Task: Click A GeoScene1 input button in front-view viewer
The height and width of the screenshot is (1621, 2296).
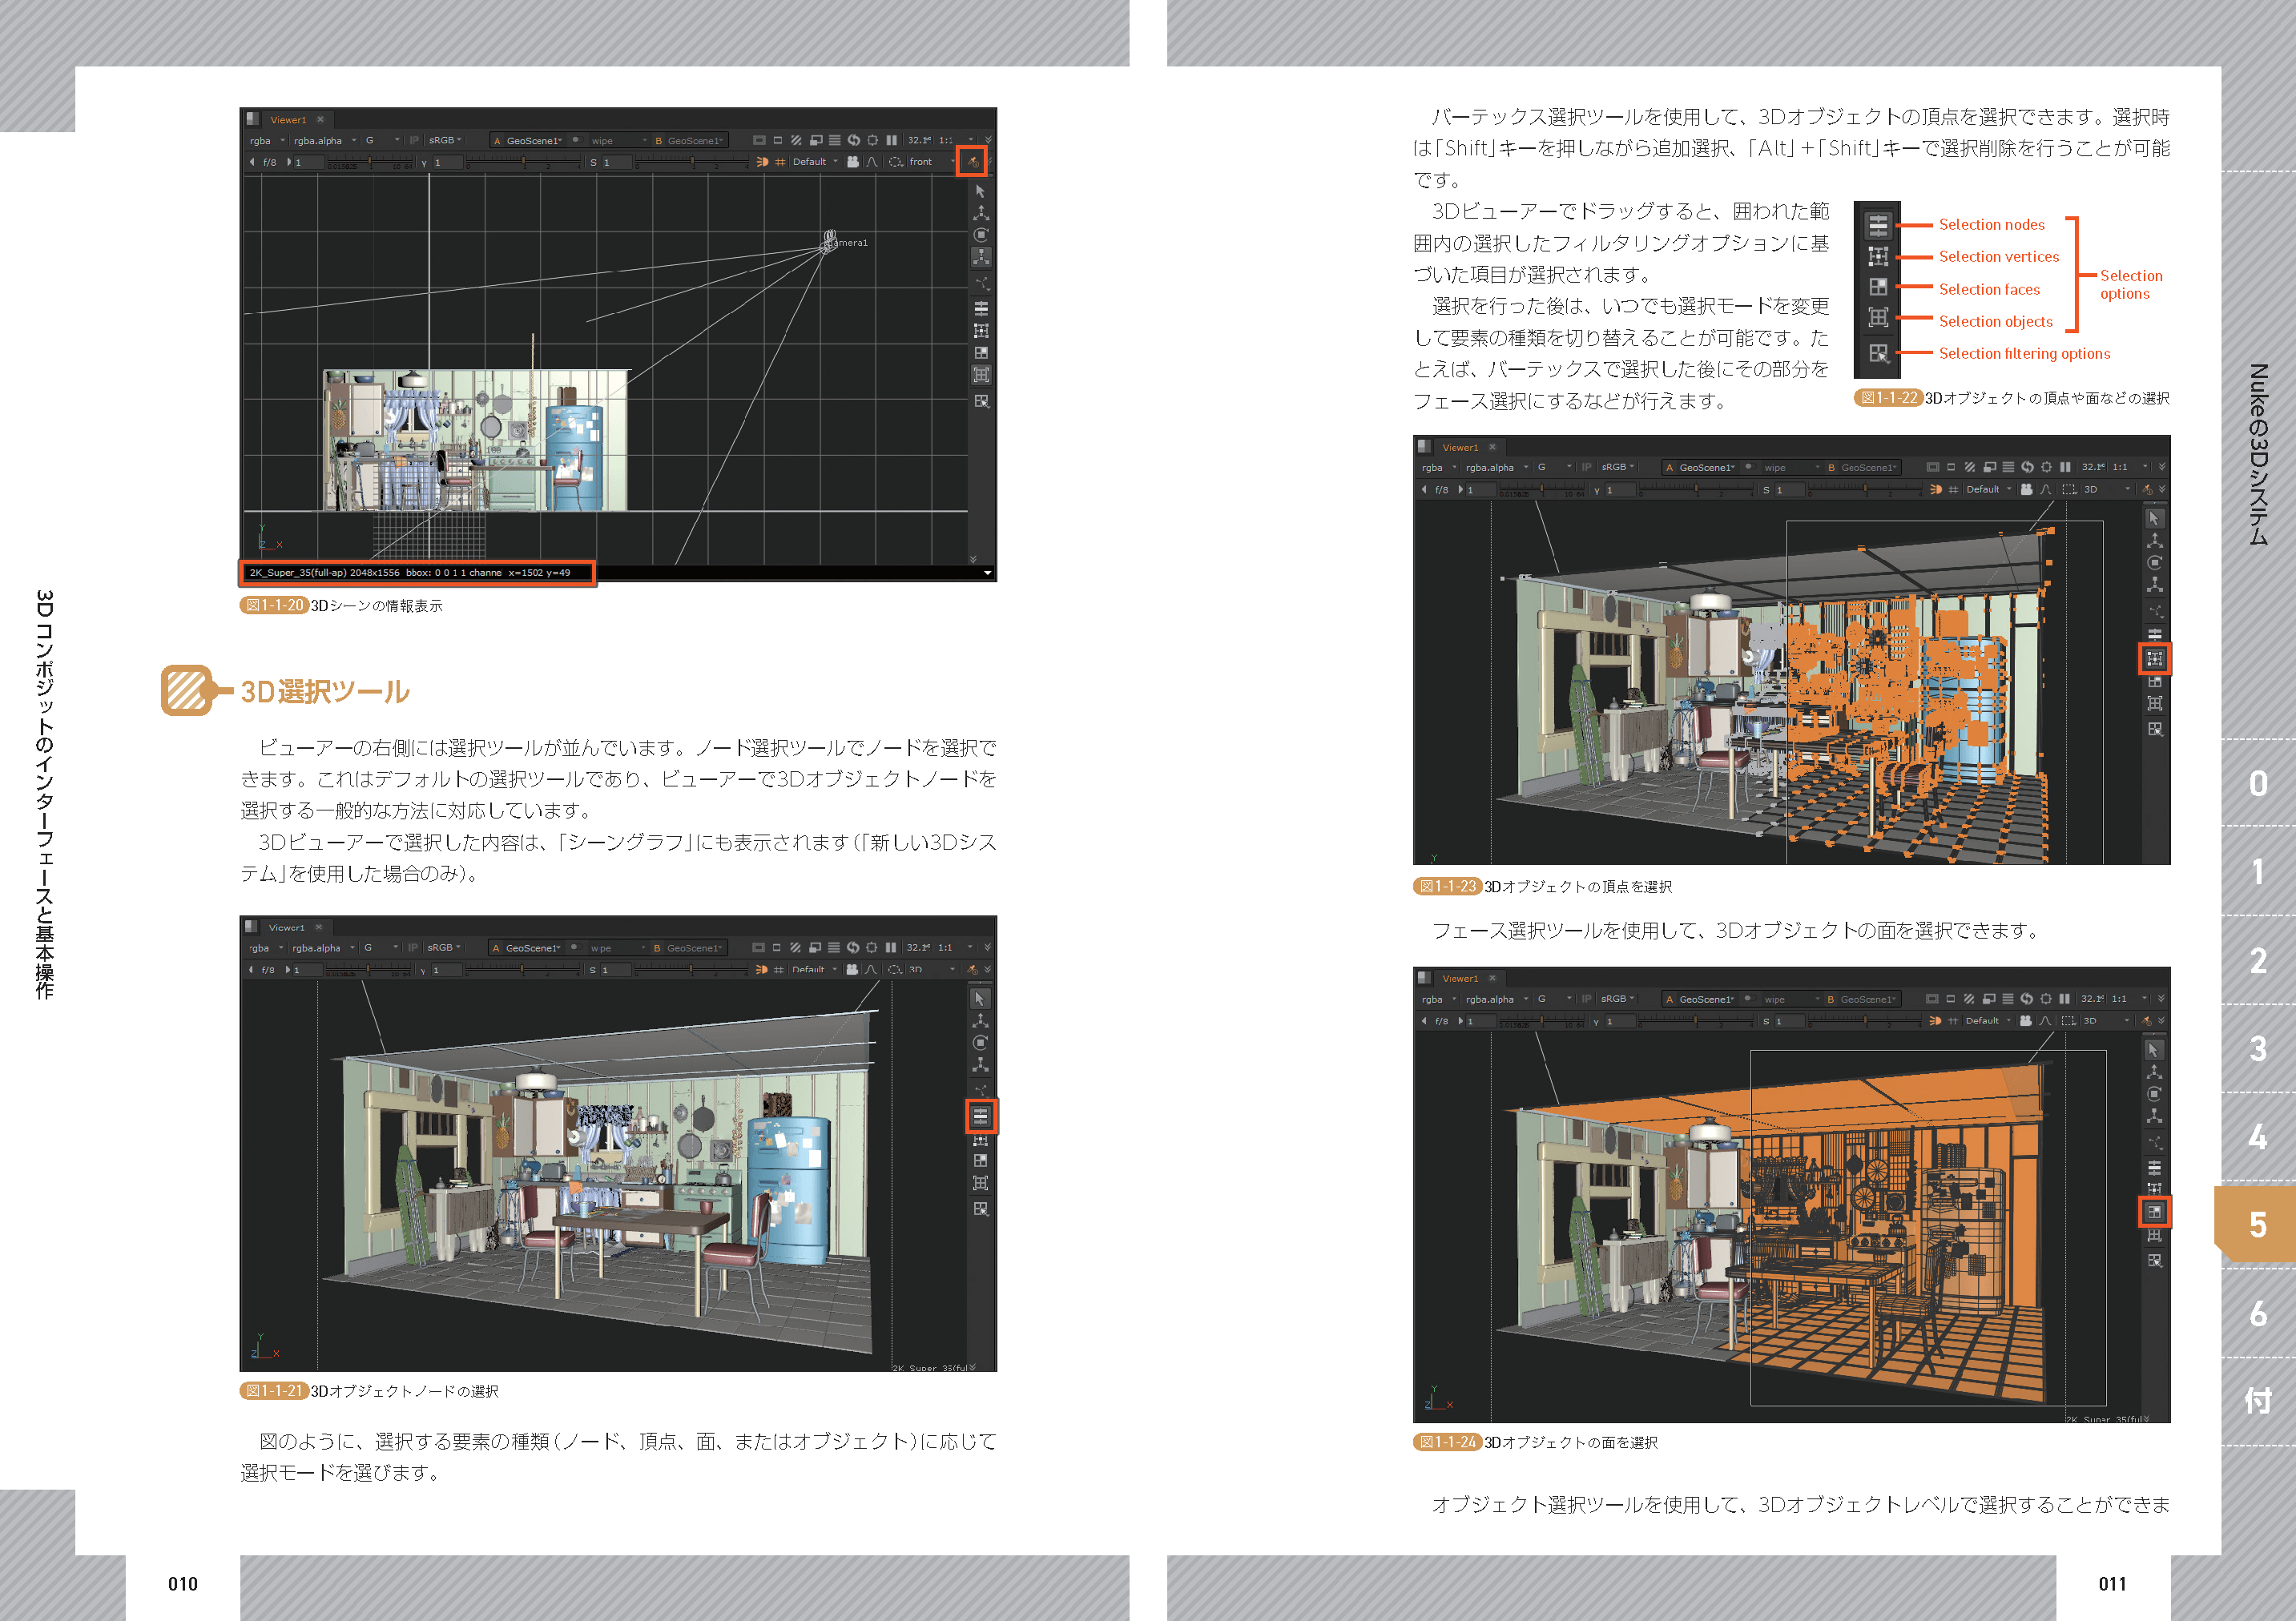Action: [x=528, y=141]
